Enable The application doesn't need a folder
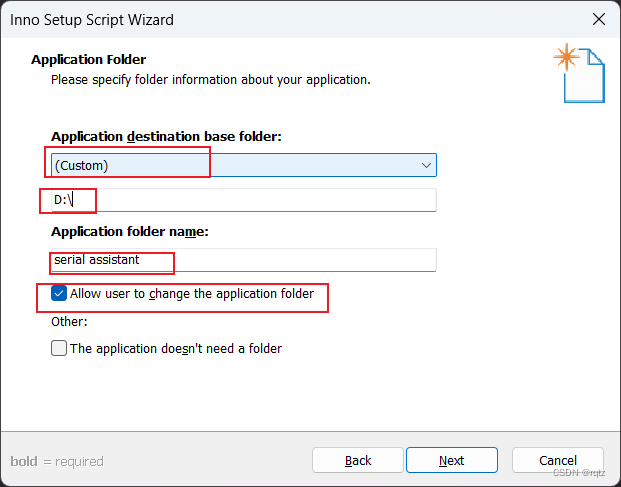This screenshot has height=487, width=621. 59,348
